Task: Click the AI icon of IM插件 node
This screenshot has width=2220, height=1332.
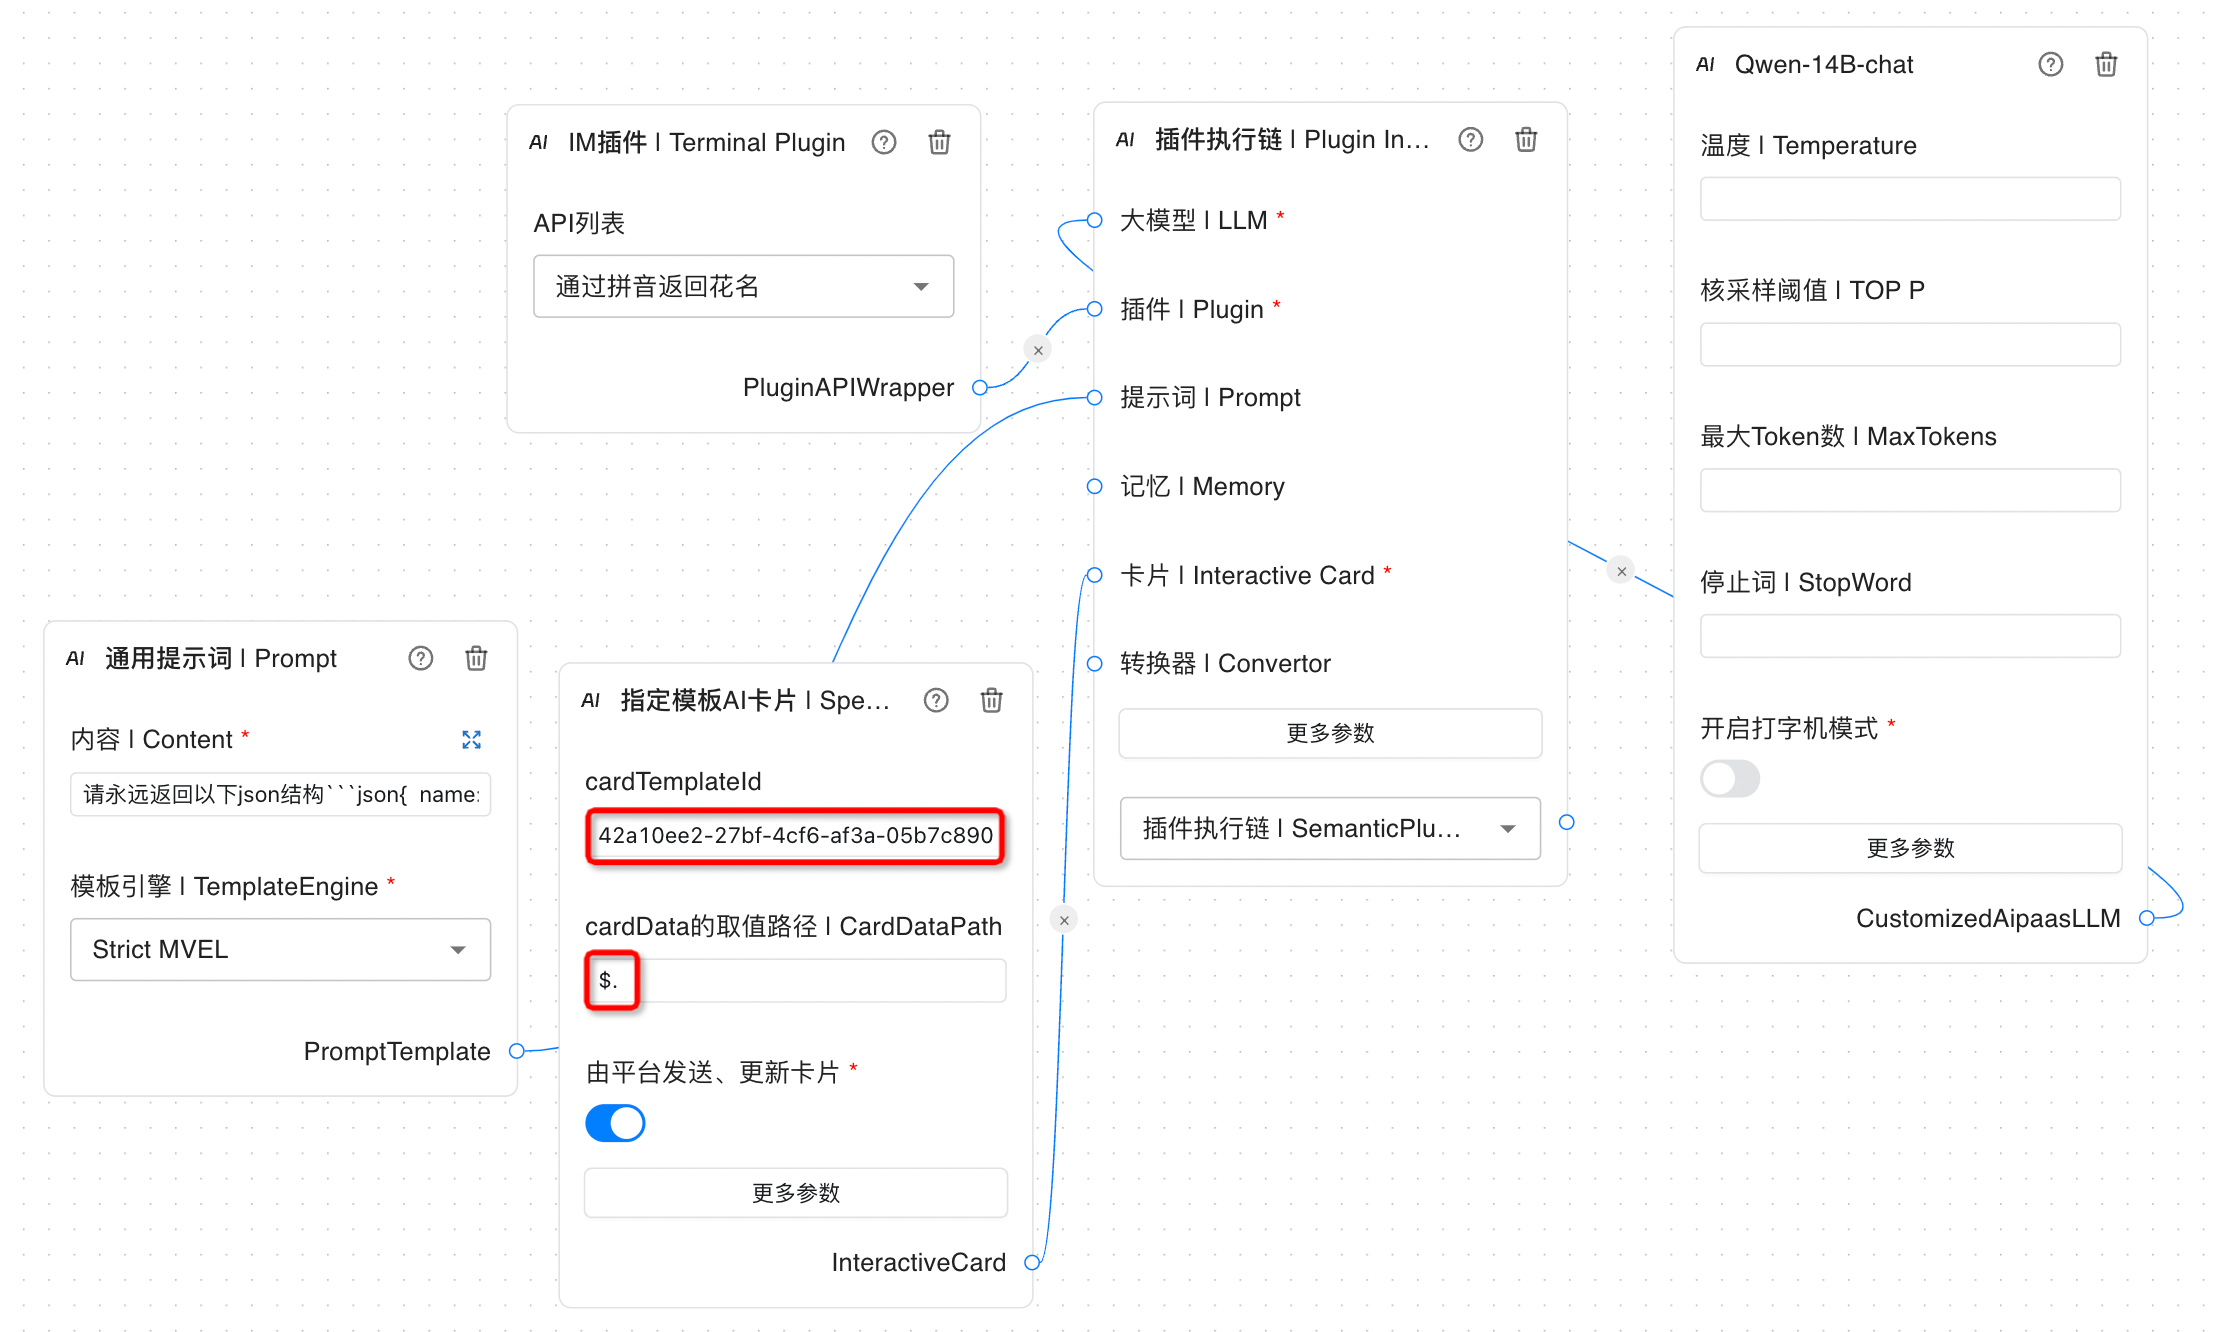Action: point(538,142)
